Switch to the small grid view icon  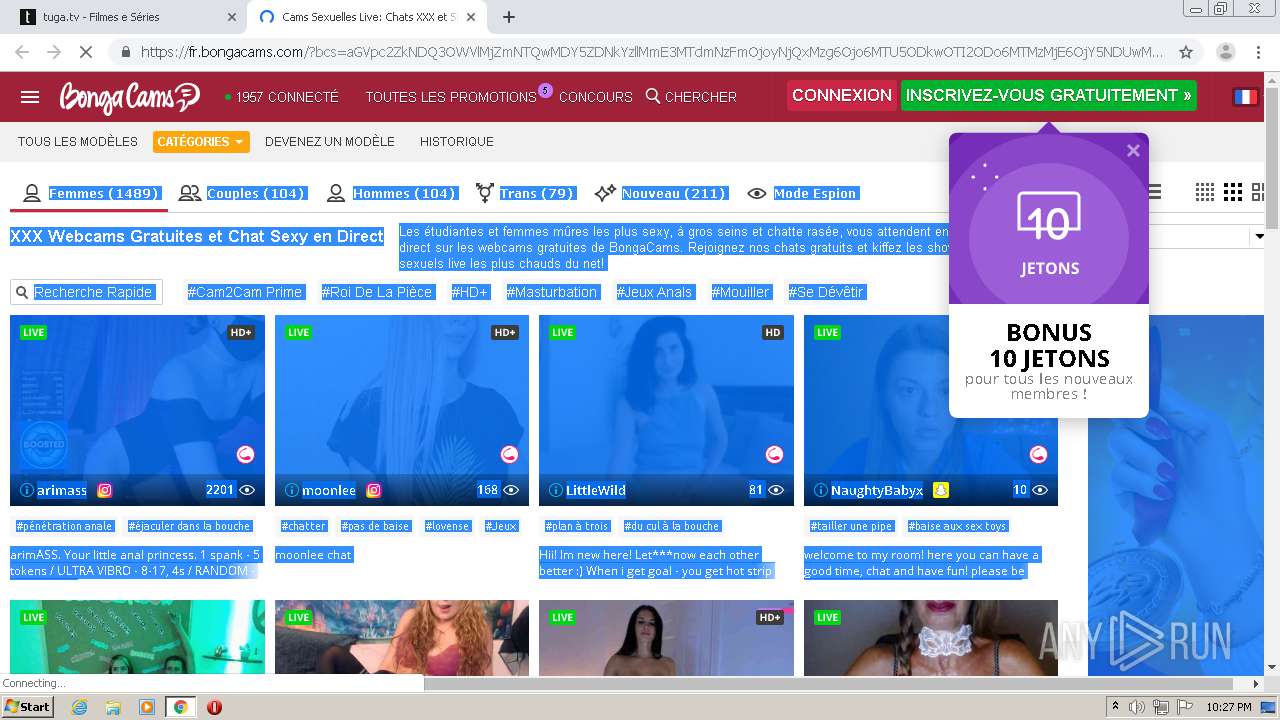tap(1205, 192)
